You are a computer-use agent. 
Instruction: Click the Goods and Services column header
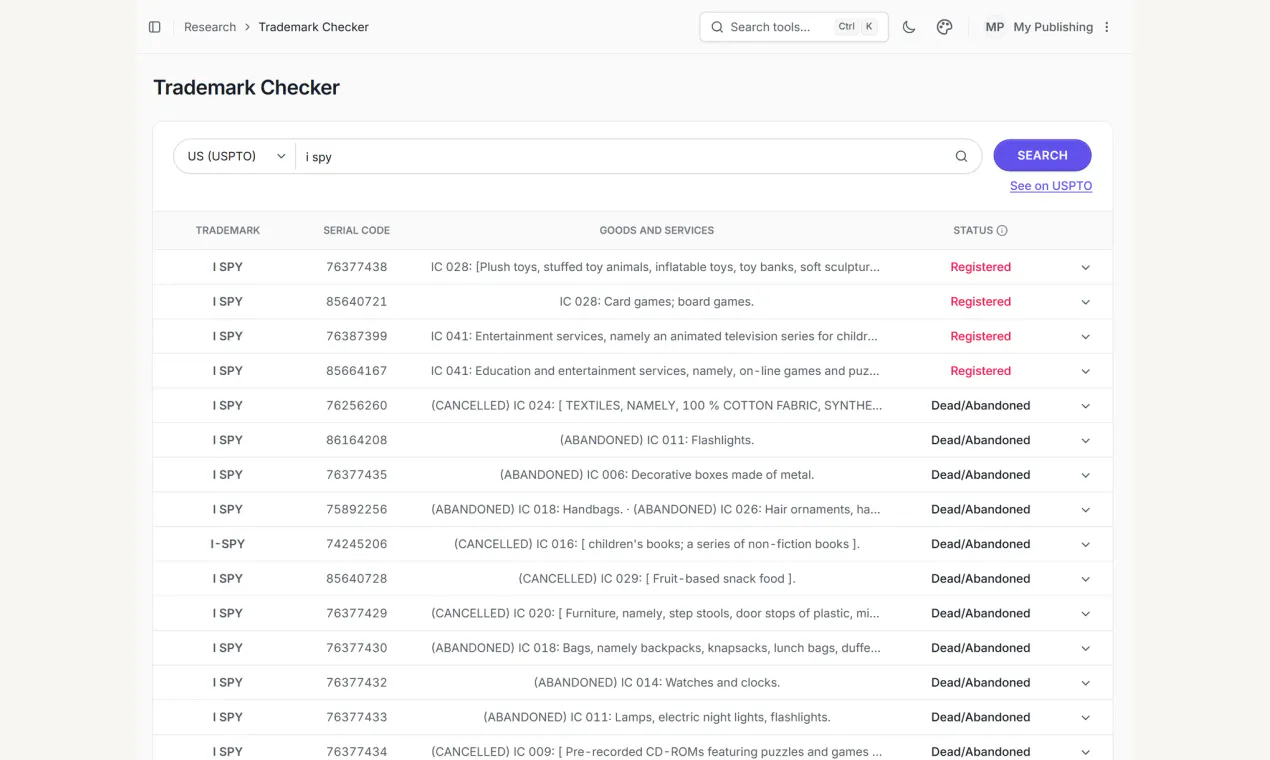pos(657,230)
